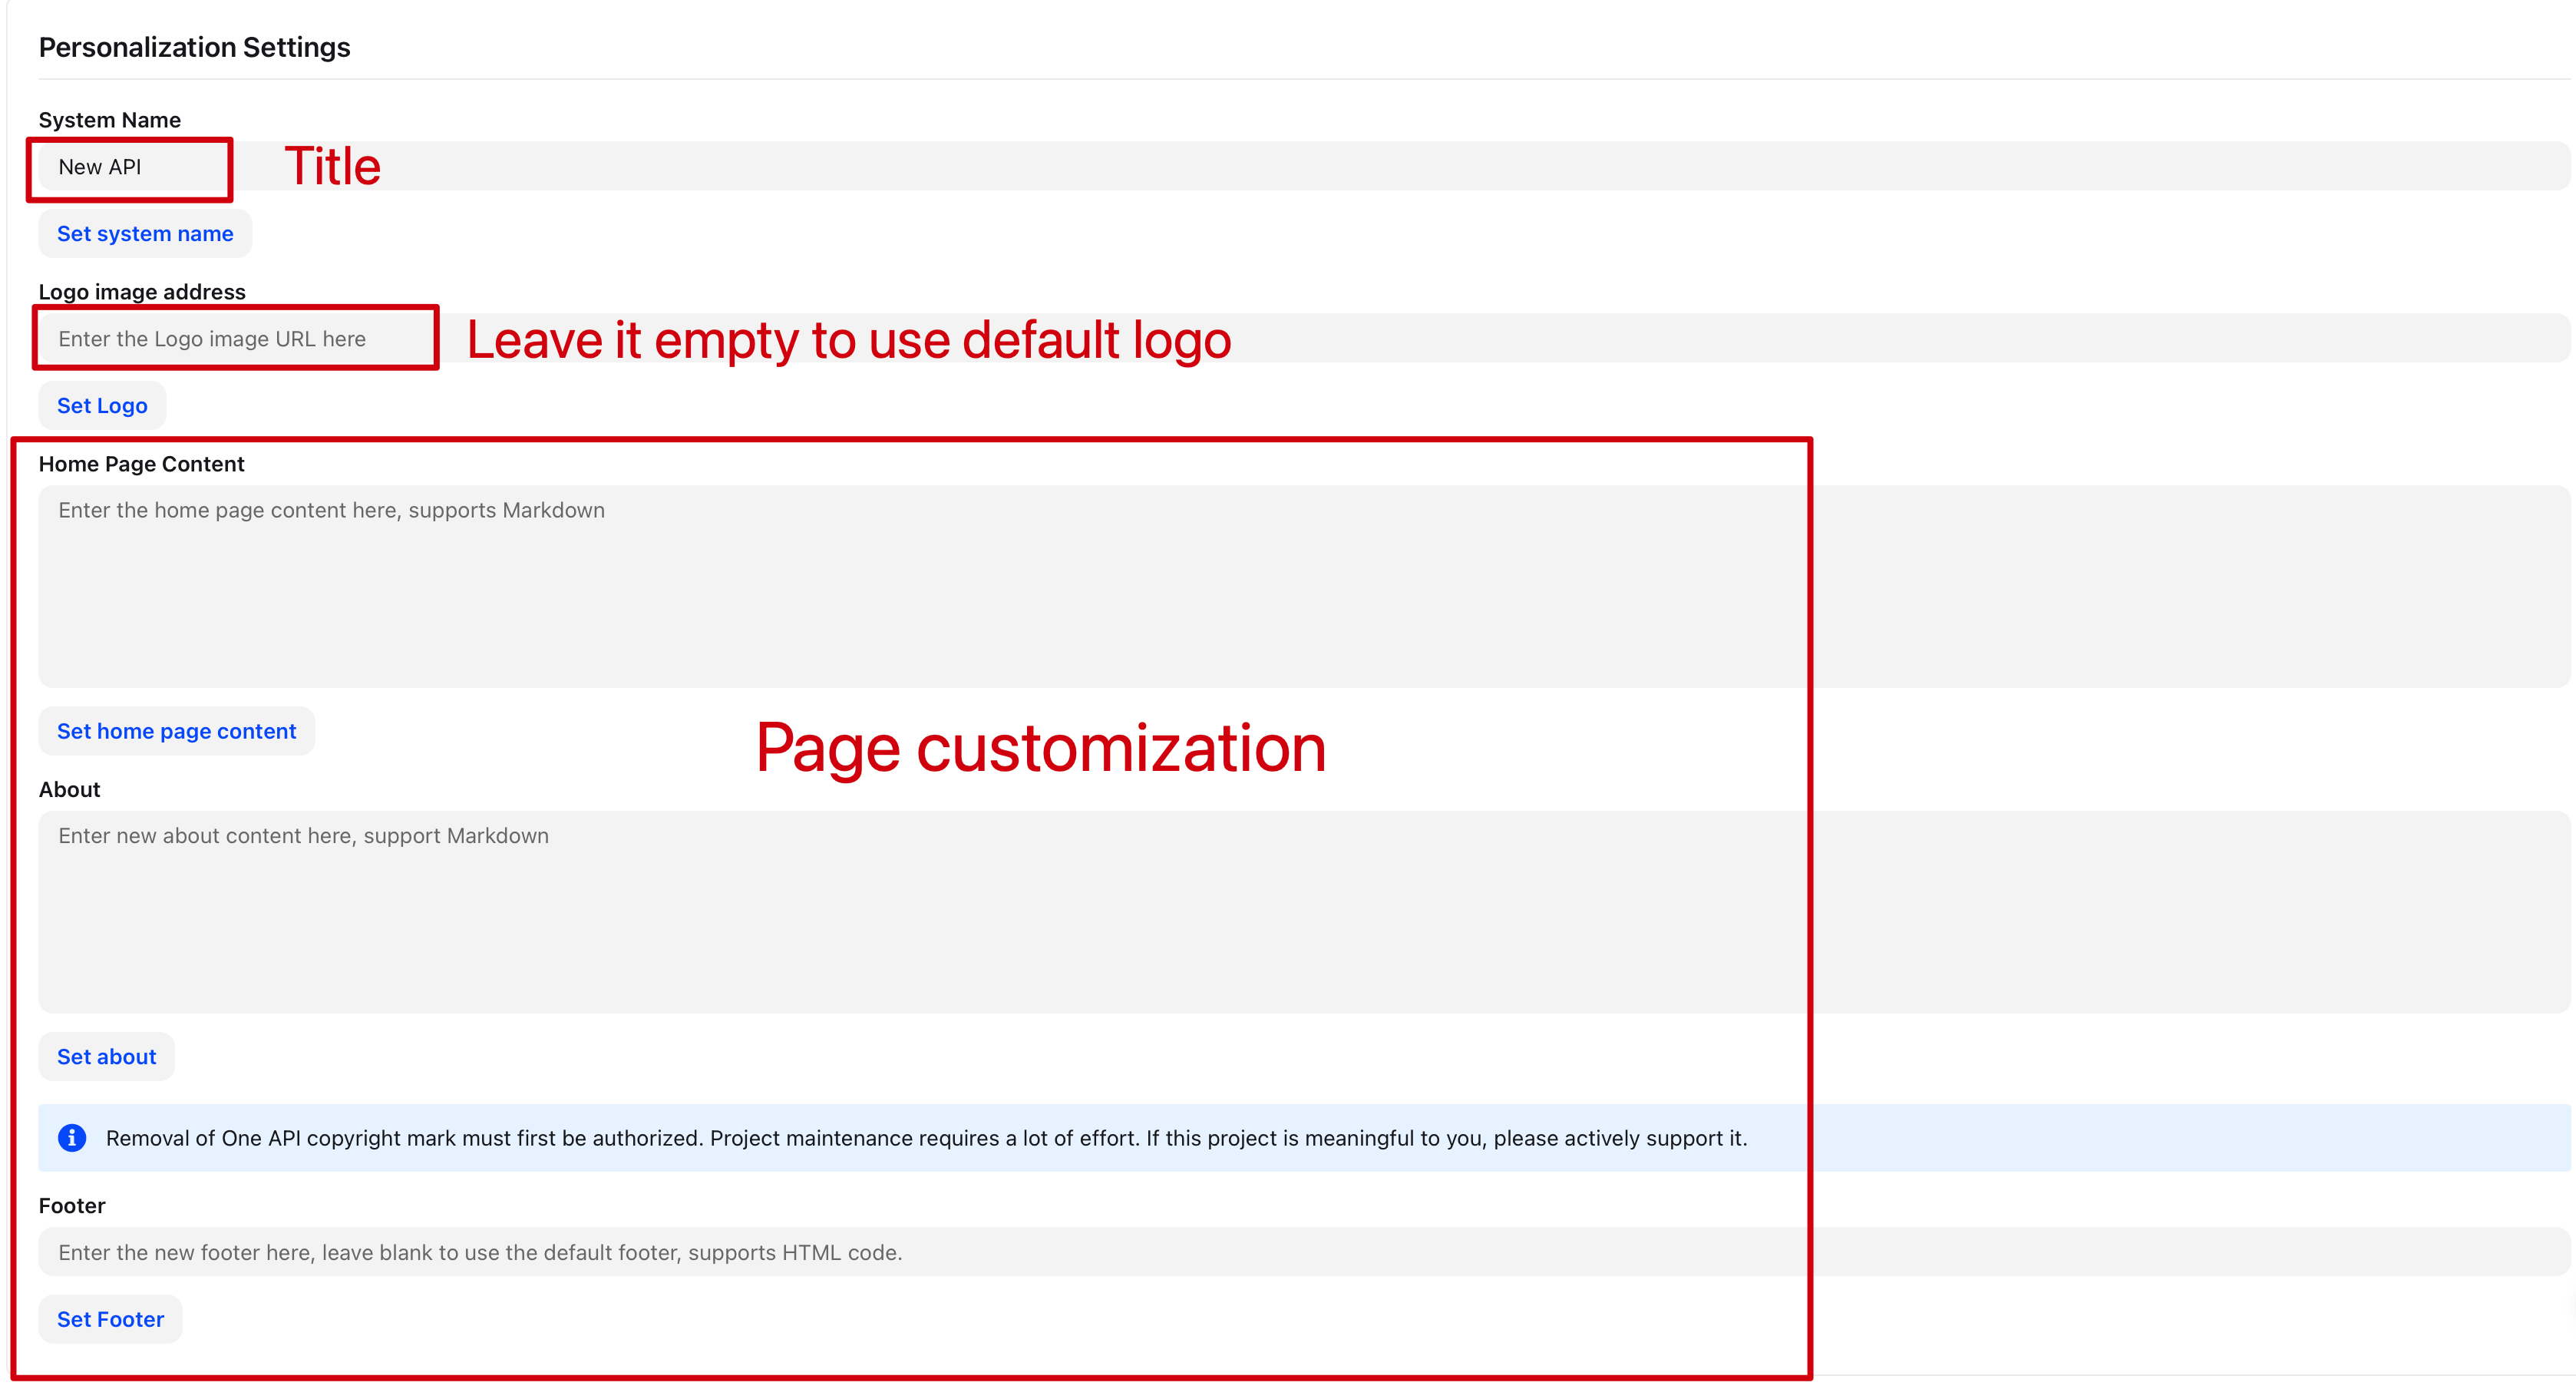Click the Set system name button

tap(145, 234)
